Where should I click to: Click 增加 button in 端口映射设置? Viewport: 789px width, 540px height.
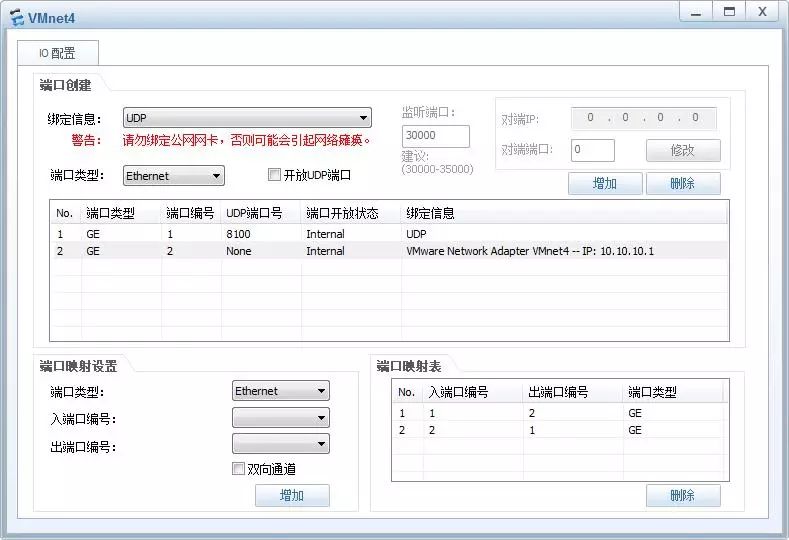pyautogui.click(x=292, y=495)
